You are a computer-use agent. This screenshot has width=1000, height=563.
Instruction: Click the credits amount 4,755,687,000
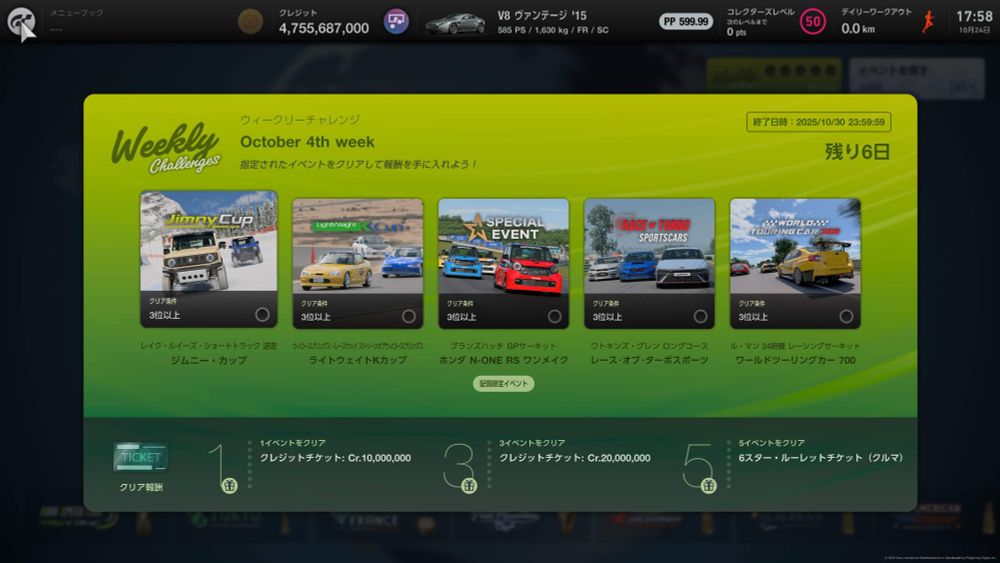tap(324, 28)
